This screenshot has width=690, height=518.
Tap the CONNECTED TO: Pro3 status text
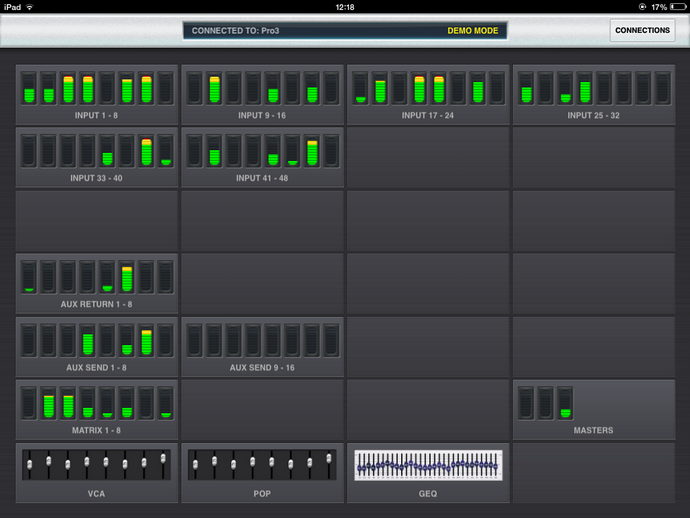235,31
